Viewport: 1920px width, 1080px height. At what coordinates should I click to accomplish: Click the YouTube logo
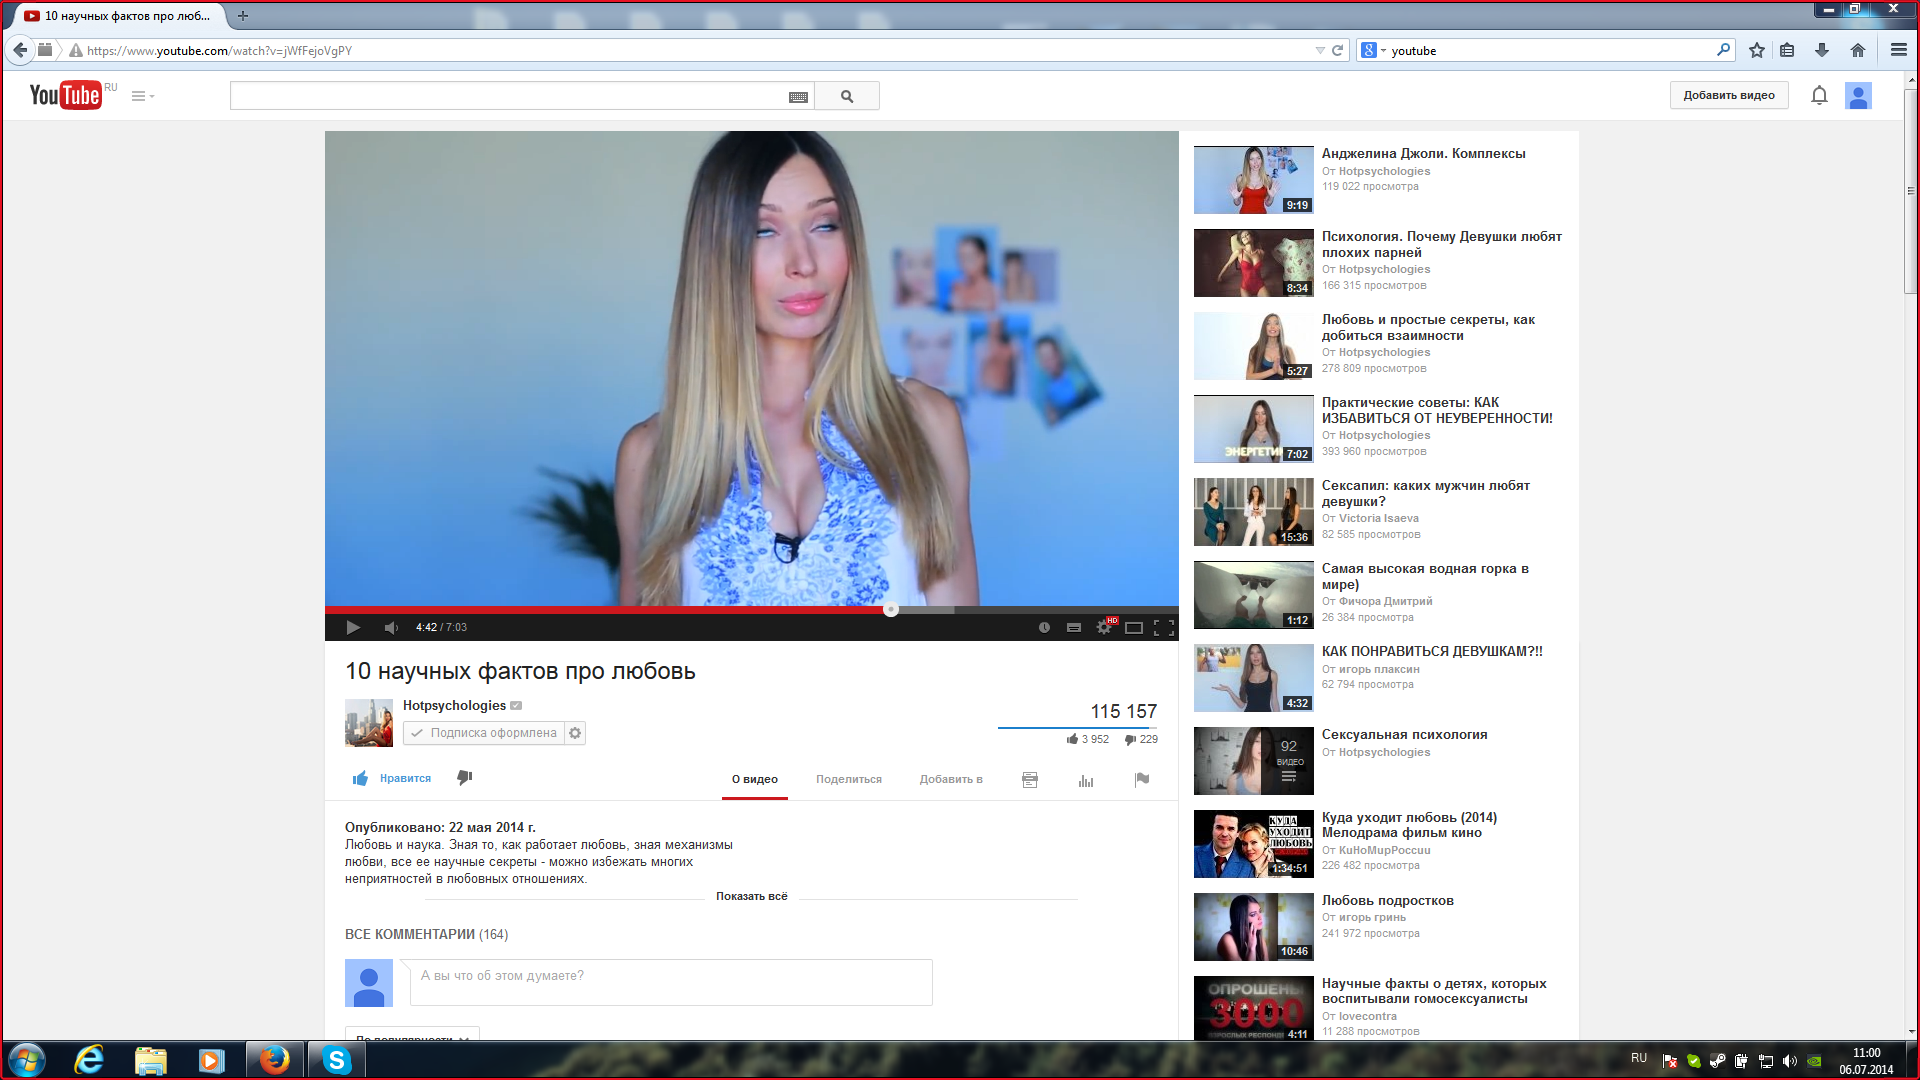[x=66, y=95]
